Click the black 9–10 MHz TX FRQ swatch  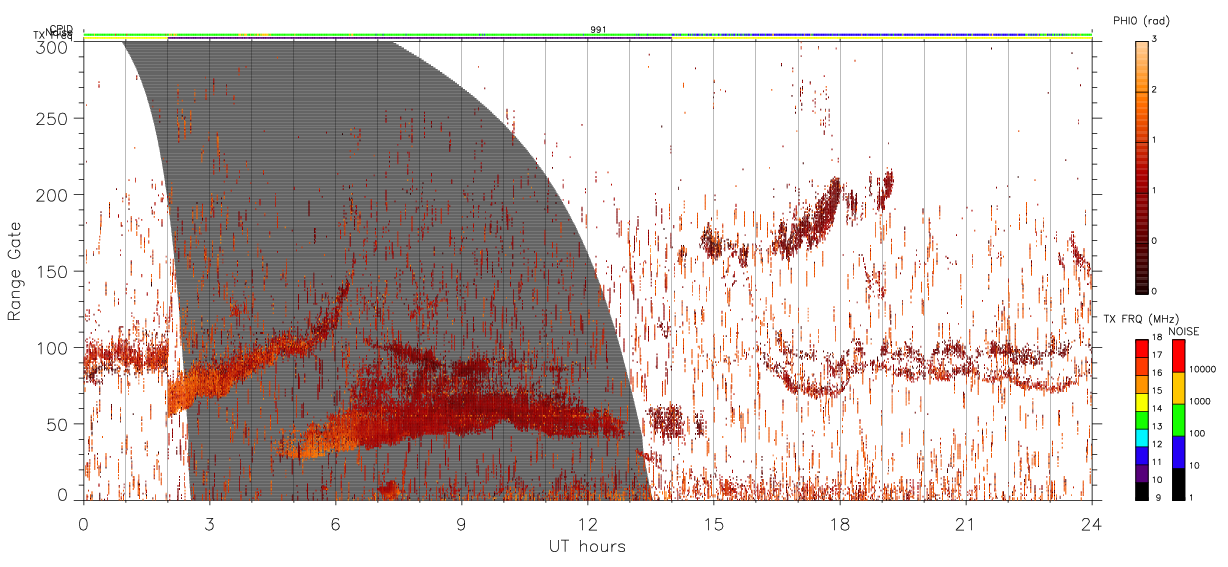(1141, 491)
